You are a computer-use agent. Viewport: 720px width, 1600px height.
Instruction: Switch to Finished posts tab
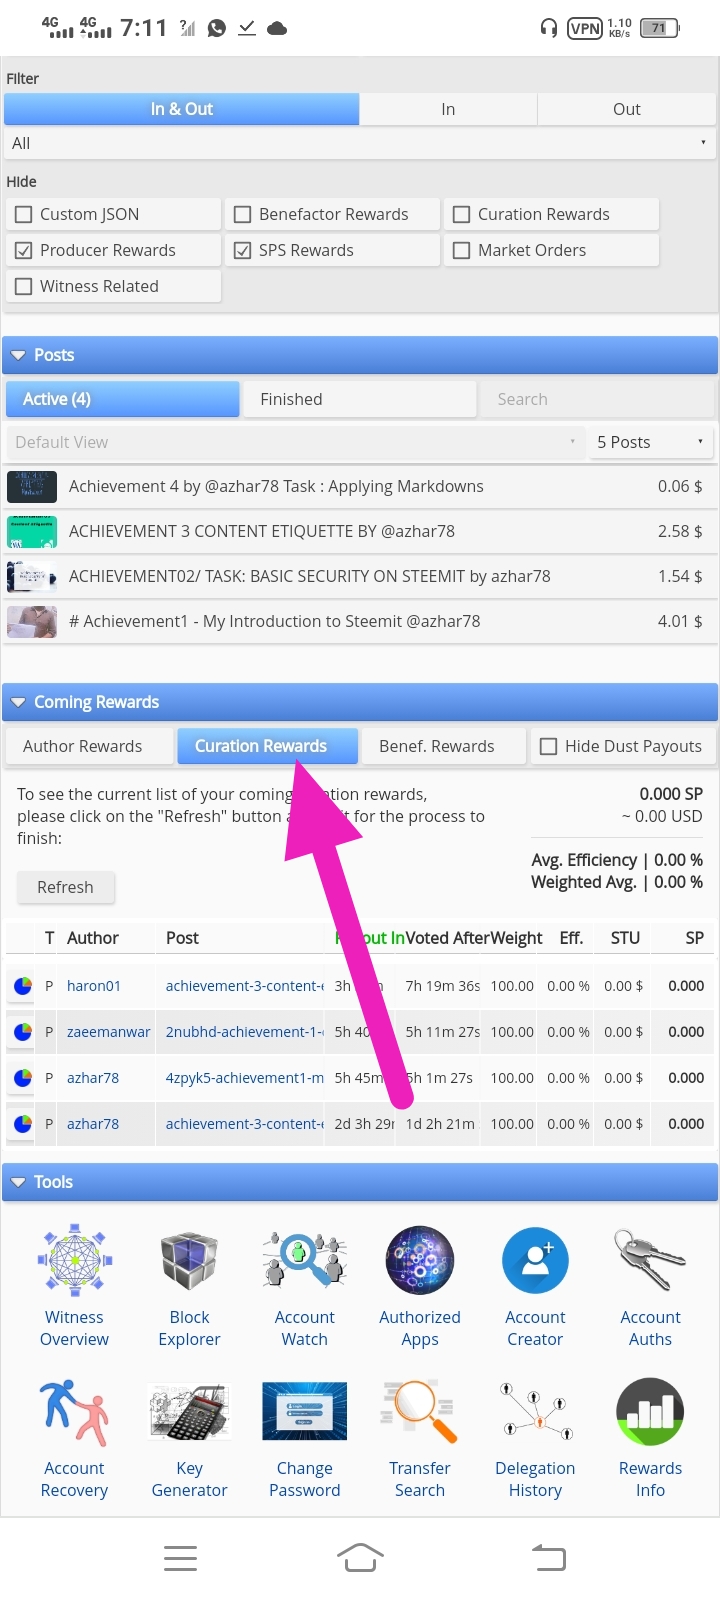pyautogui.click(x=360, y=399)
